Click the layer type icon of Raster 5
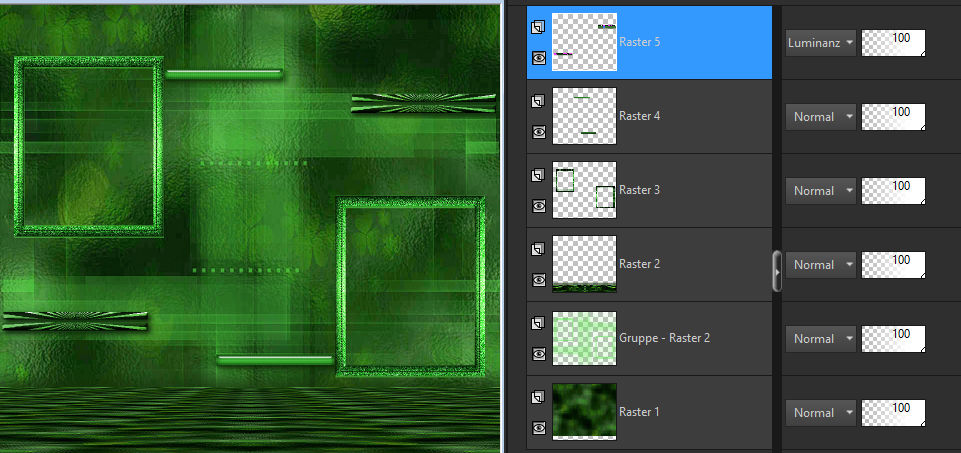This screenshot has height=453, width=961. pos(538,27)
